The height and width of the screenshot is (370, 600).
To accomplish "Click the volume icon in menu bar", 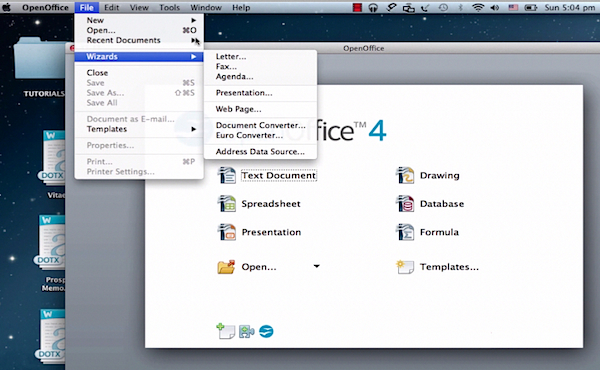I will click(495, 8).
